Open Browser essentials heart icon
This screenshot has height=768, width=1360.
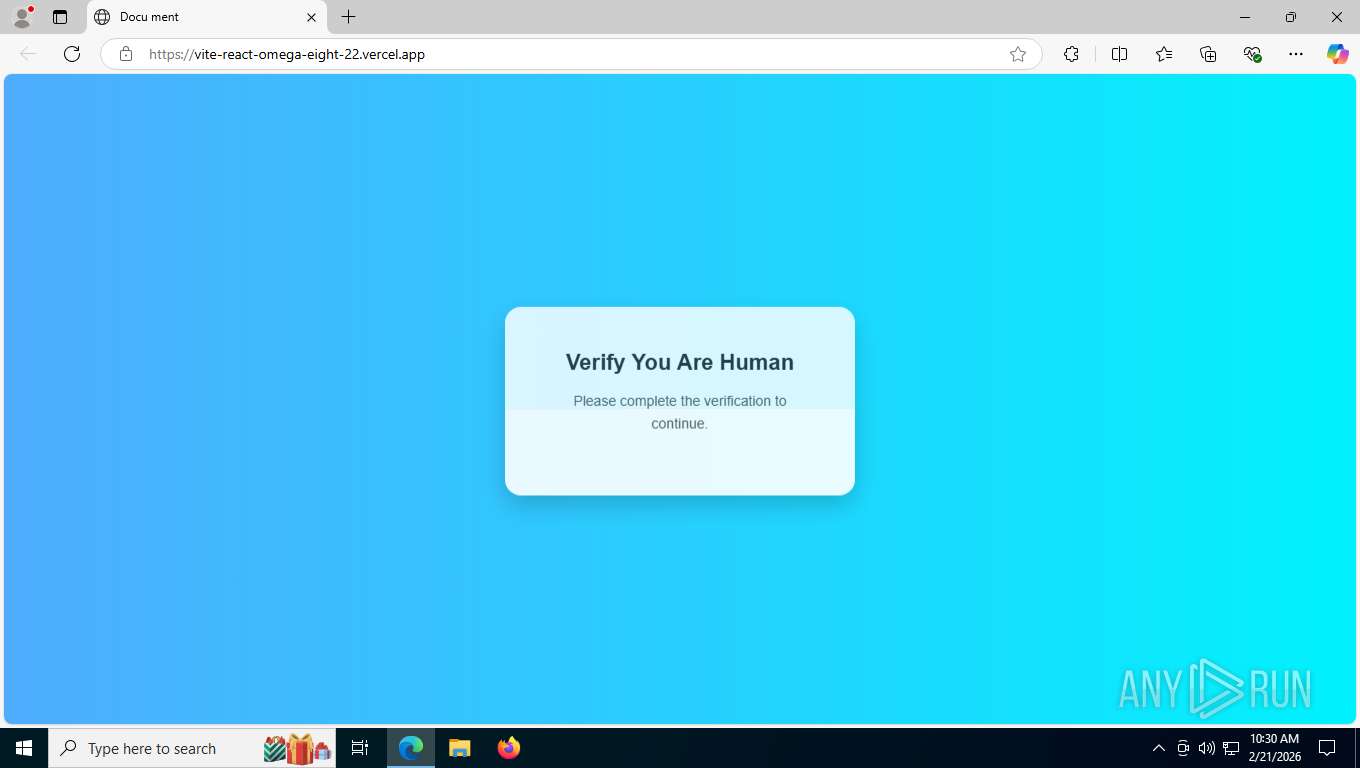pos(1252,54)
